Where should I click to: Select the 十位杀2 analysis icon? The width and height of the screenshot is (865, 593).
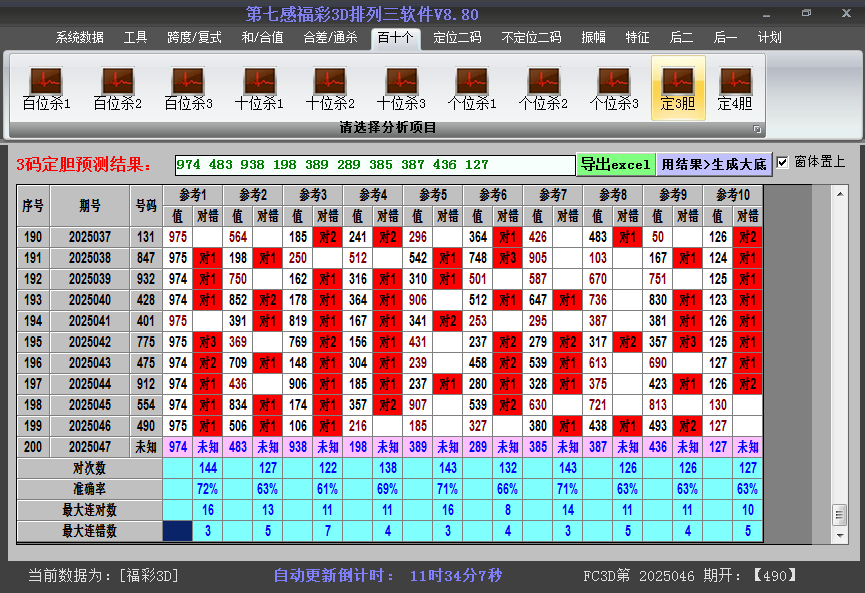(330, 89)
